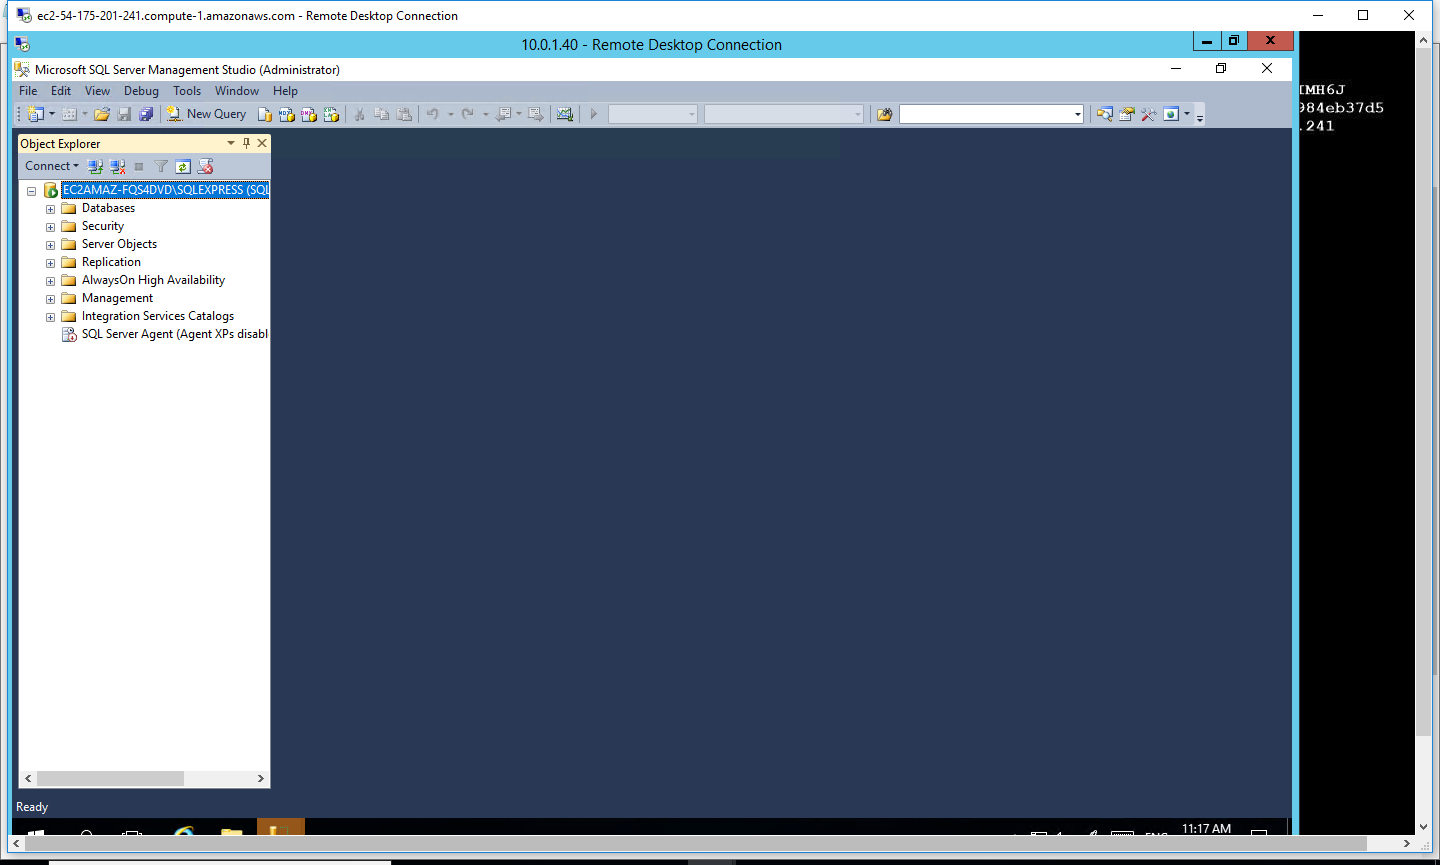Viewport: 1440px width, 865px height.
Task: Click the Activity Monitor icon
Action: pos(564,113)
